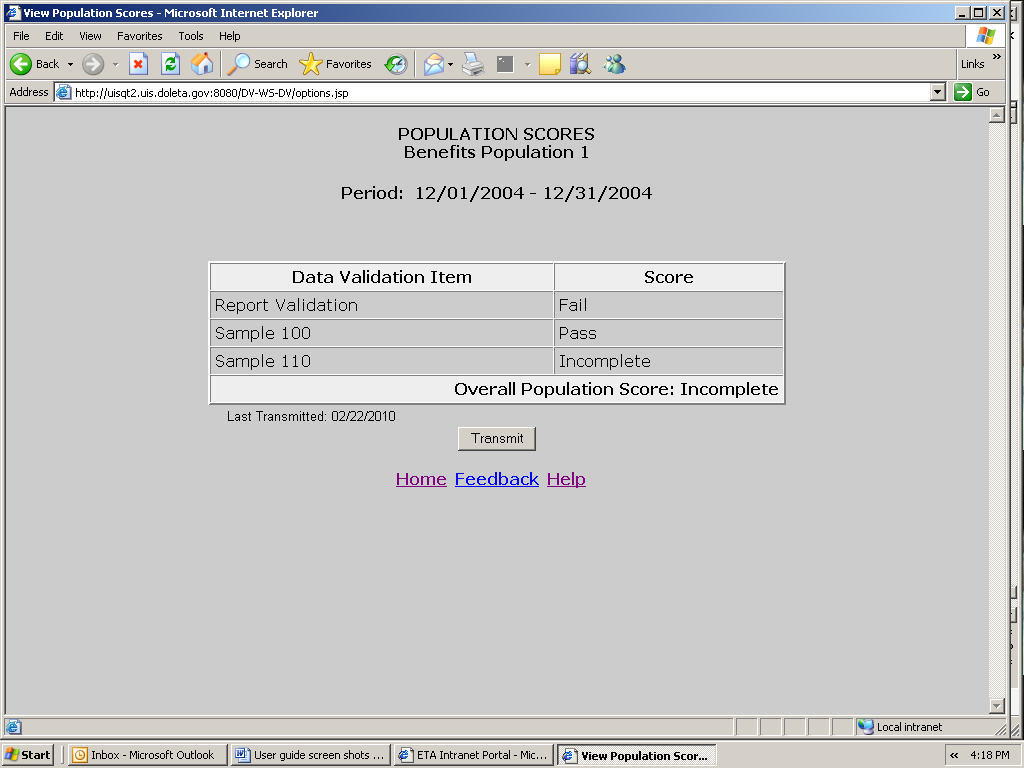The width and height of the screenshot is (1024, 768).
Task: Open the View menu
Action: point(90,36)
